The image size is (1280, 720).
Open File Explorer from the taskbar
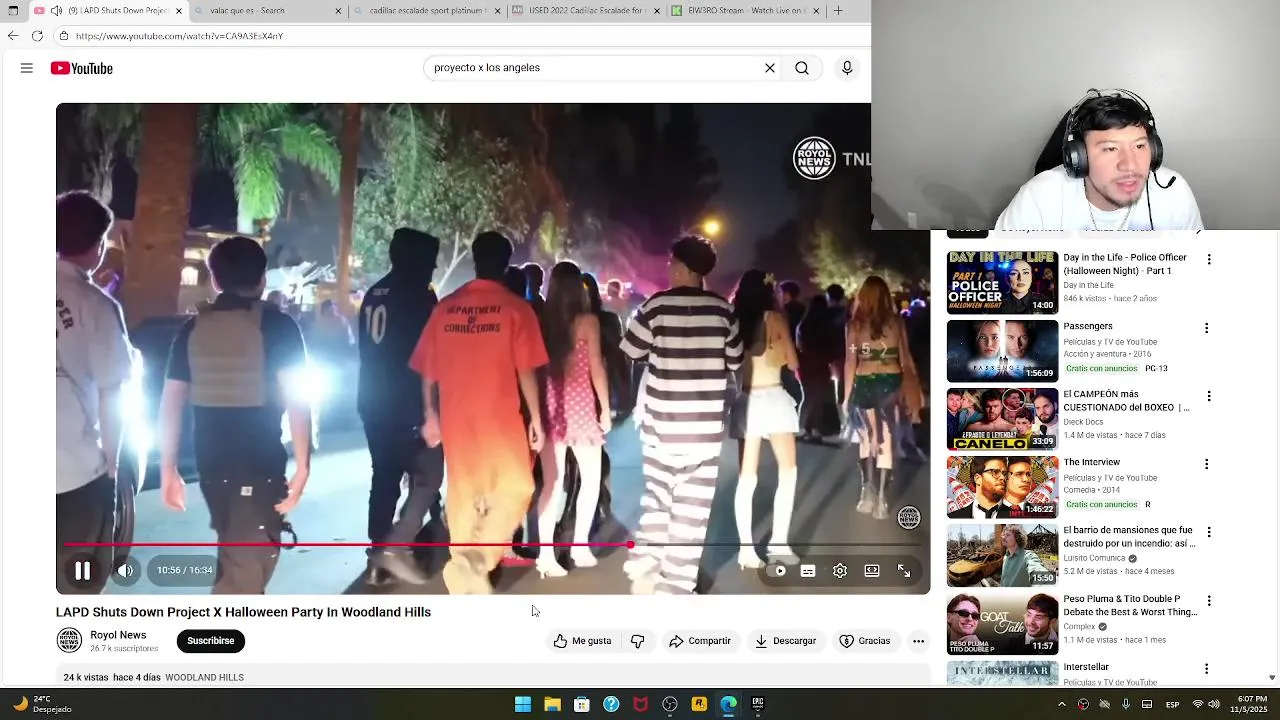pyautogui.click(x=552, y=704)
